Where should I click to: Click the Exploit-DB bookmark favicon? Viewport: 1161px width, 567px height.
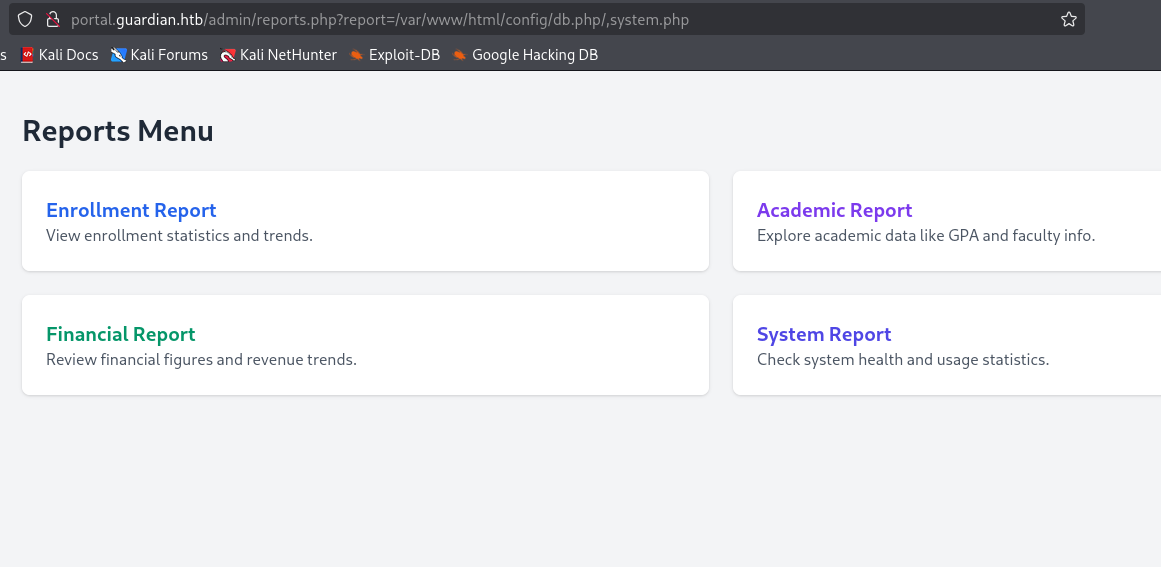click(x=356, y=55)
